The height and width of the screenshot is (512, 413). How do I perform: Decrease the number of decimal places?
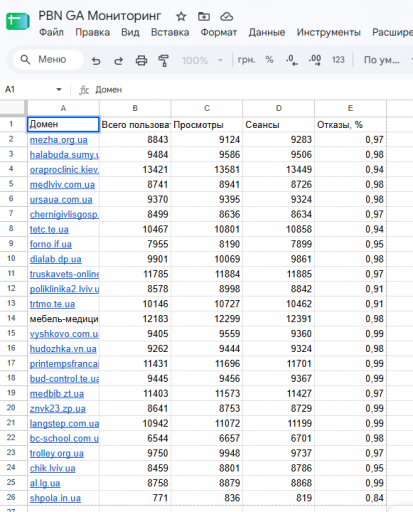click(292, 60)
